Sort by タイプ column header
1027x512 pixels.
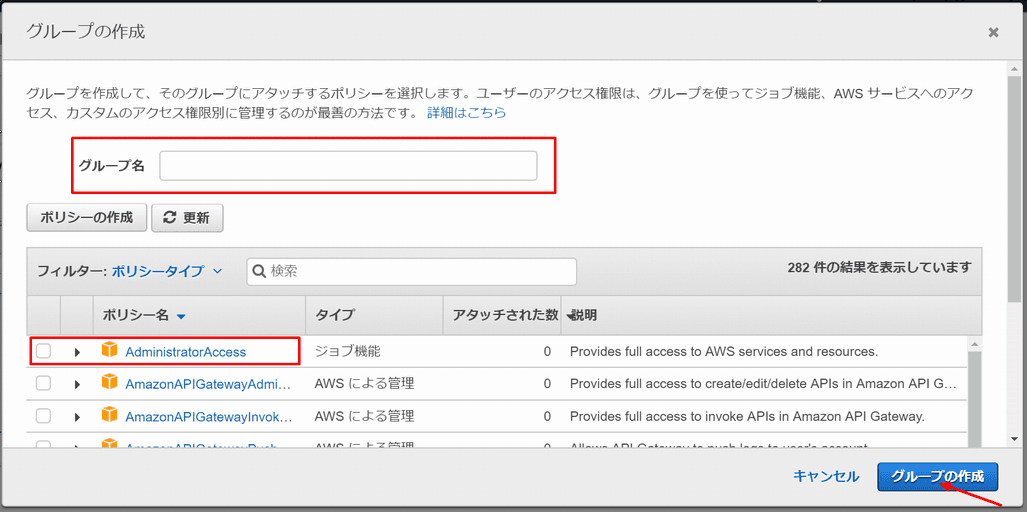[335, 315]
